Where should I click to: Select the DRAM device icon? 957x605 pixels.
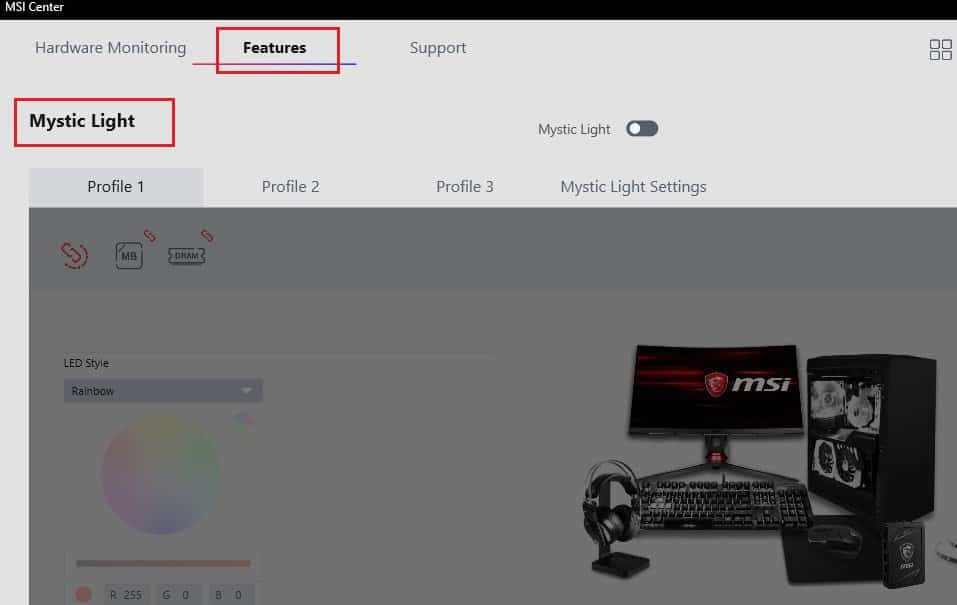pyautogui.click(x=187, y=255)
